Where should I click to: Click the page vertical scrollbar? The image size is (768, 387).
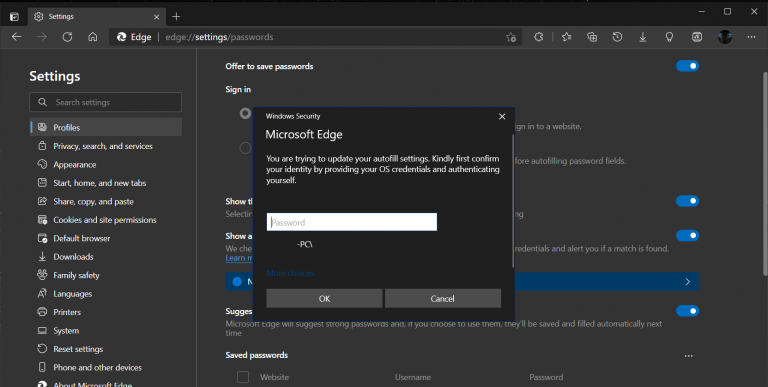(x=765, y=173)
